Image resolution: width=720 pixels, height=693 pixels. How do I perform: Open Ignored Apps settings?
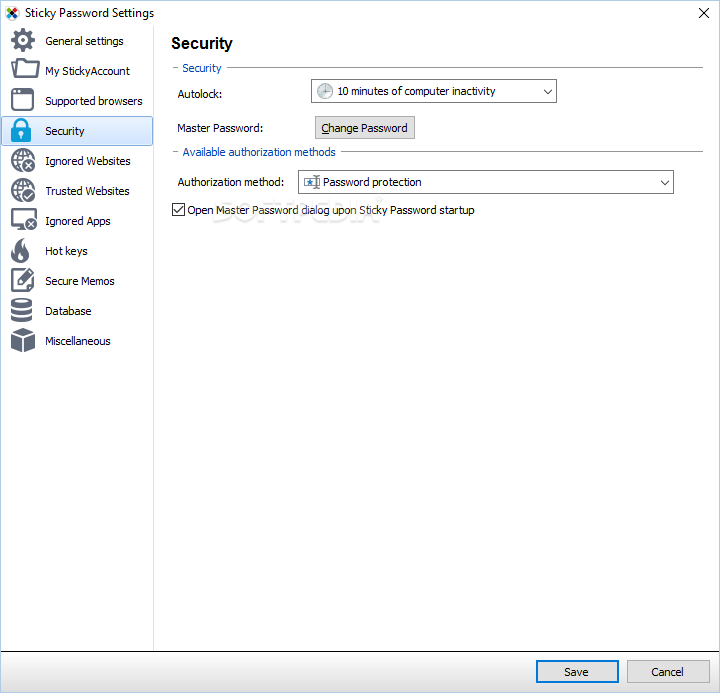(x=77, y=221)
